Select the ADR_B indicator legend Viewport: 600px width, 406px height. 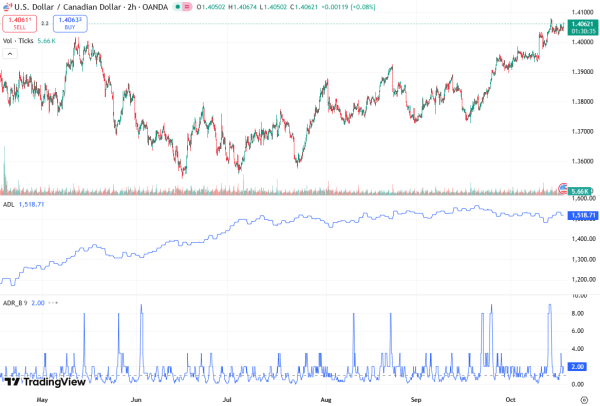pyautogui.click(x=13, y=302)
